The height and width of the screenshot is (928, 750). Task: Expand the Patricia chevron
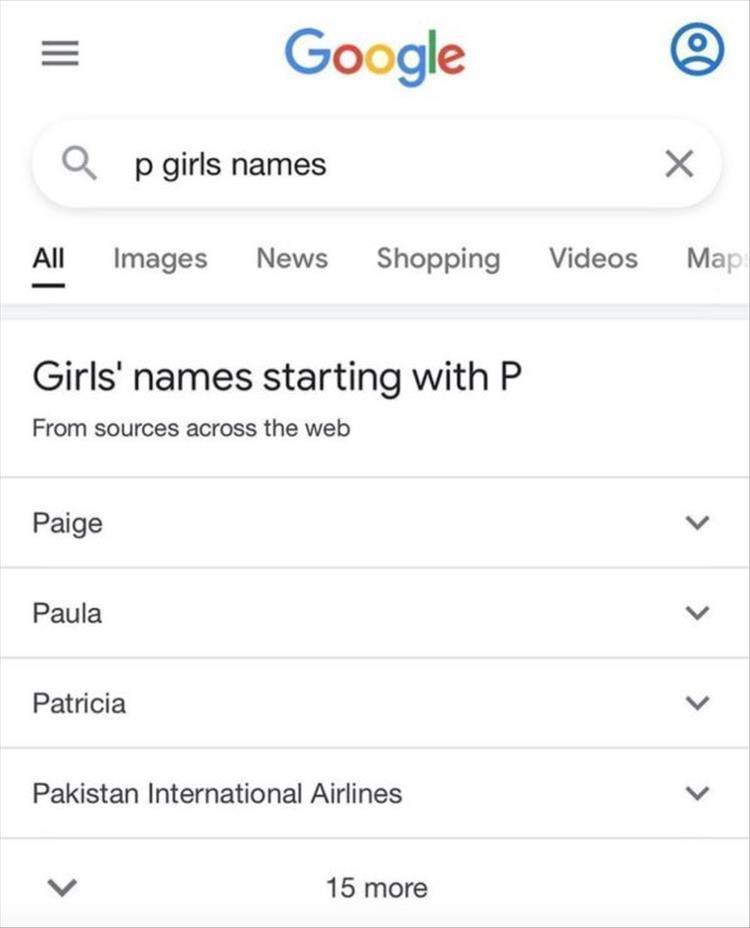pyautogui.click(x=698, y=703)
